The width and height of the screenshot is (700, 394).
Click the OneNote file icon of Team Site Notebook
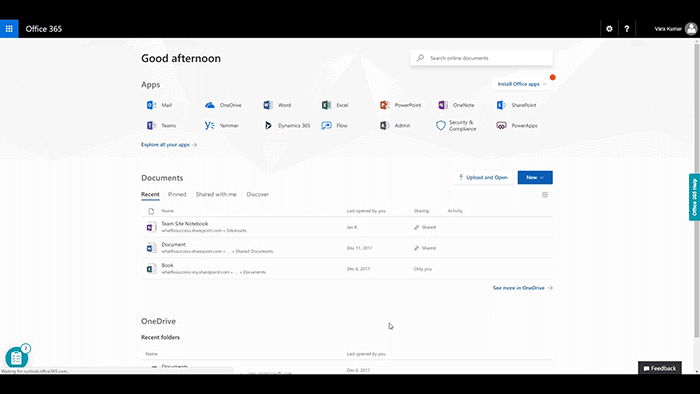click(151, 227)
